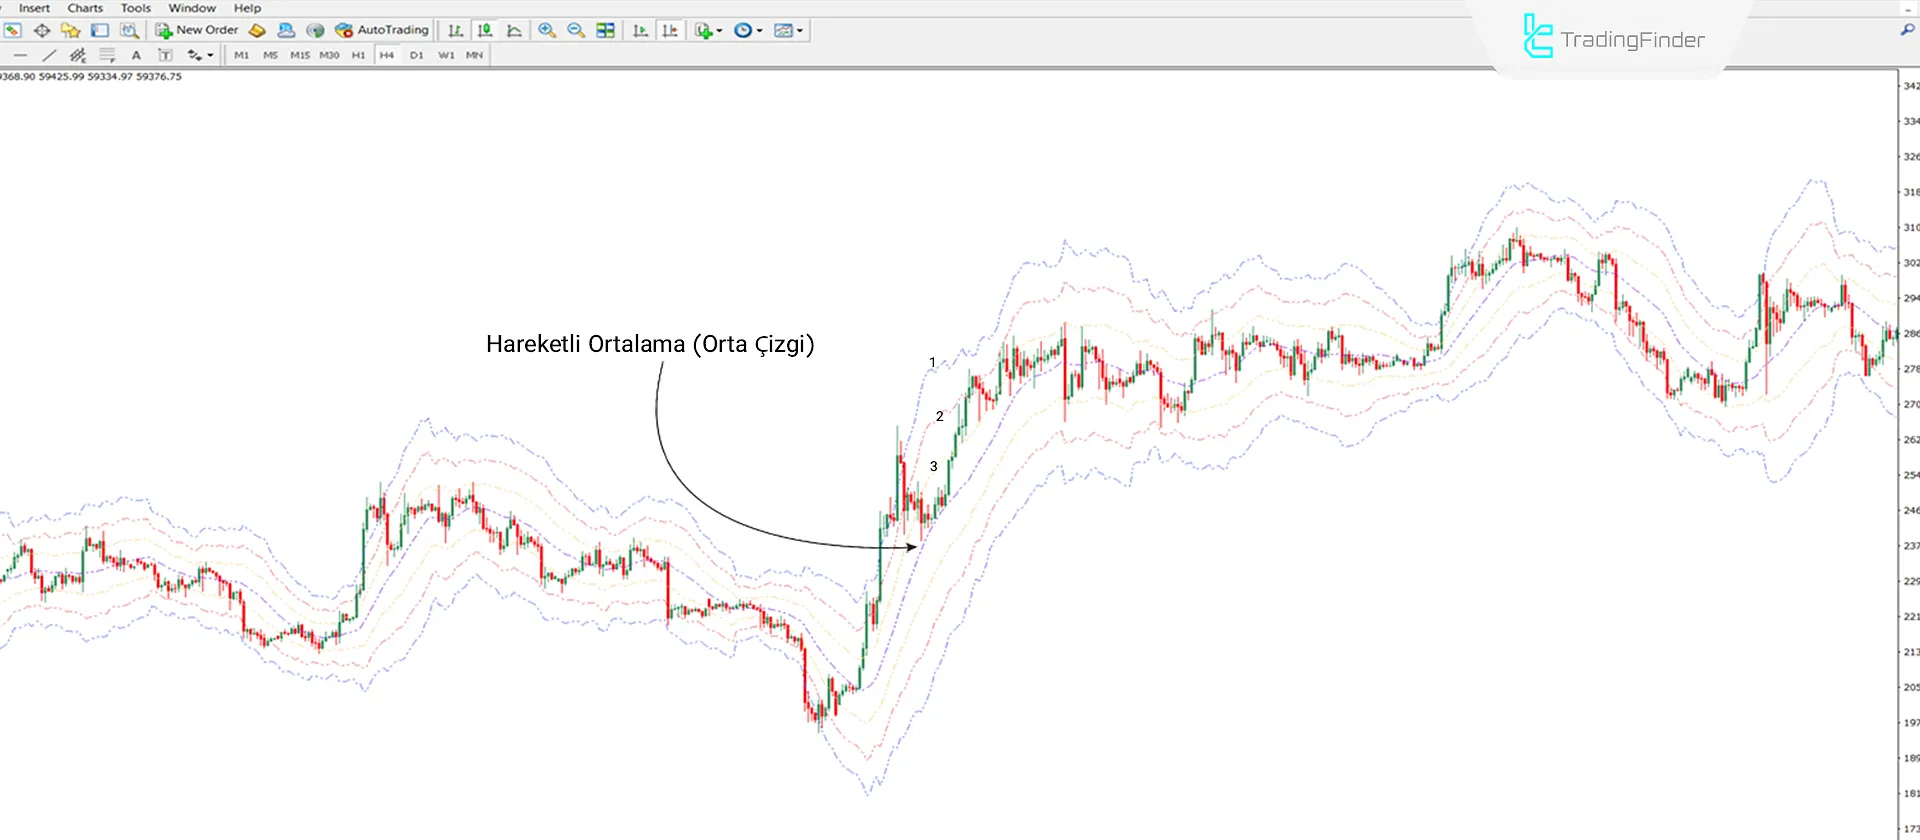Click the TradingFinder logo
This screenshot has width=1920, height=840.
[1614, 38]
